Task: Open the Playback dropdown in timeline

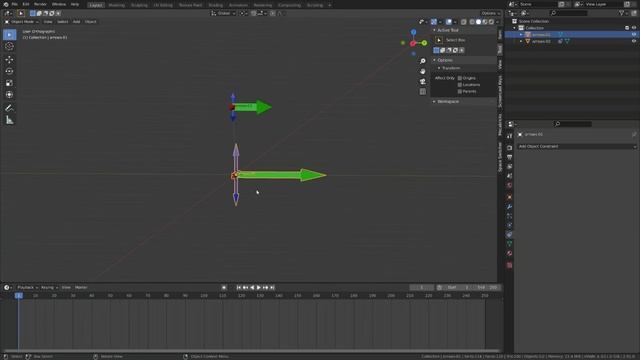Action: 27,287
